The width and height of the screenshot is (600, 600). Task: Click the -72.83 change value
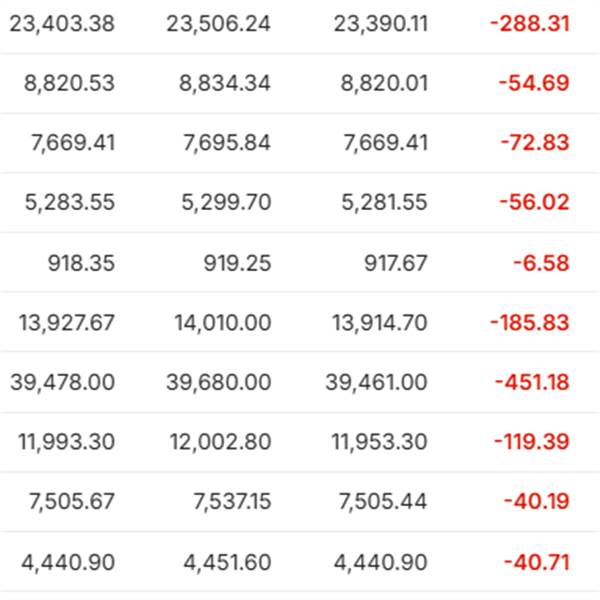click(535, 143)
